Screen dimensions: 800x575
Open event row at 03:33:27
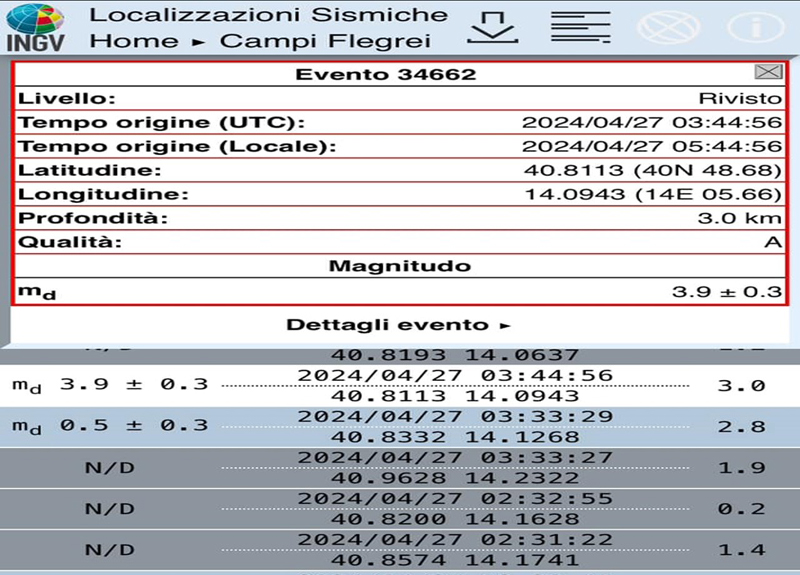400,468
